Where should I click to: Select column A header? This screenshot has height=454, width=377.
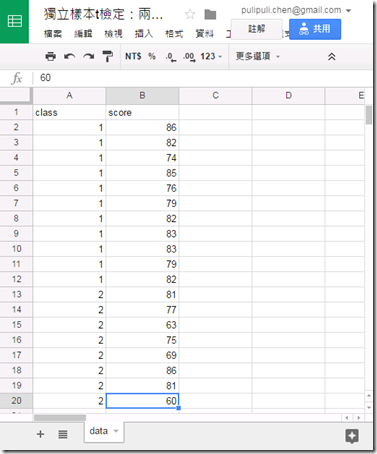coord(69,96)
